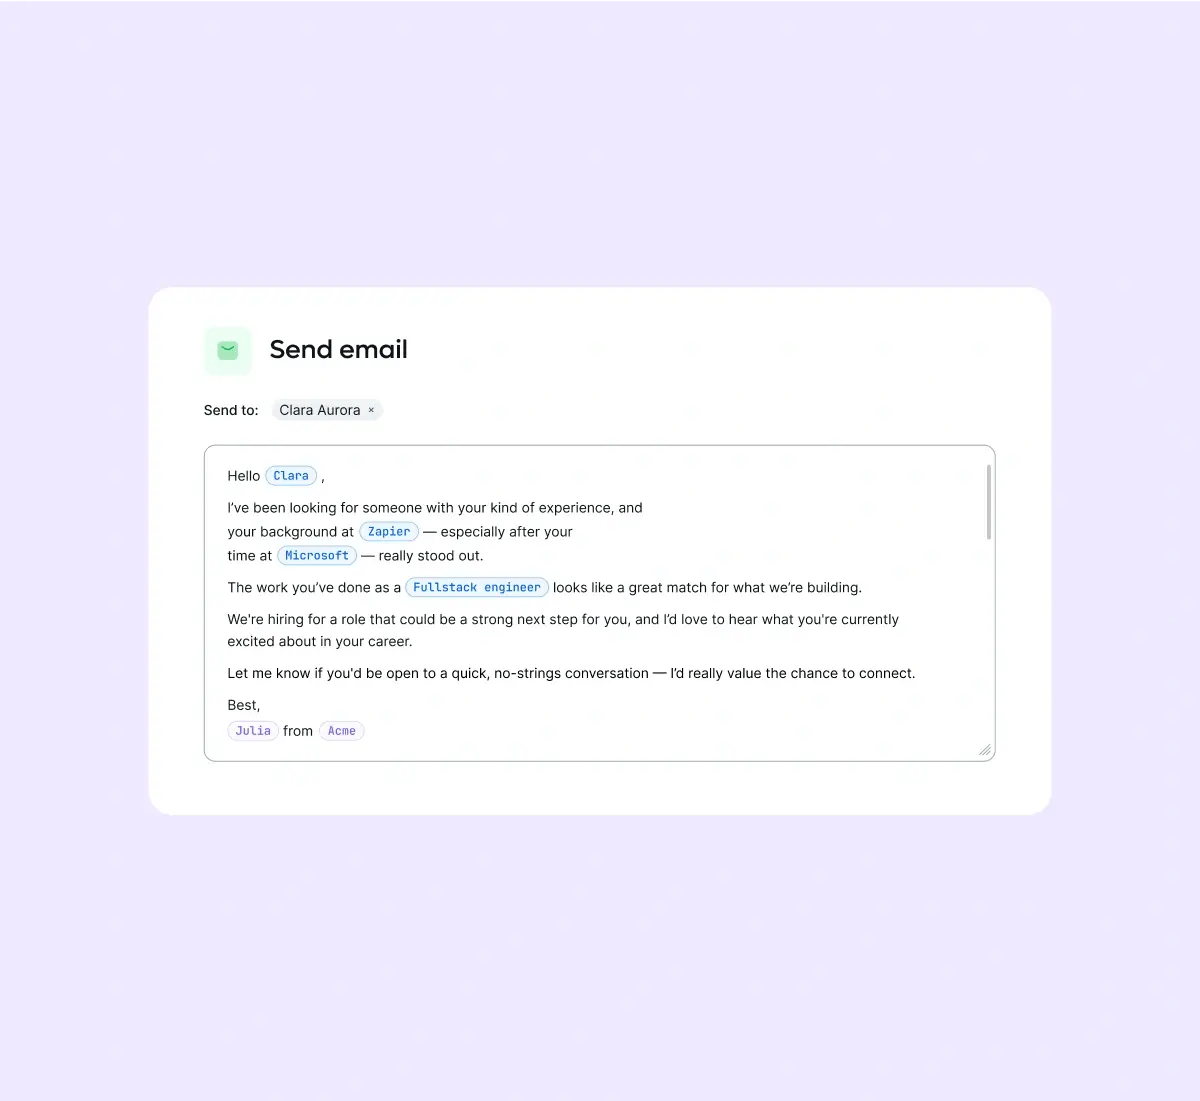Click the text area resize handle
This screenshot has width=1200, height=1101.
coord(985,750)
